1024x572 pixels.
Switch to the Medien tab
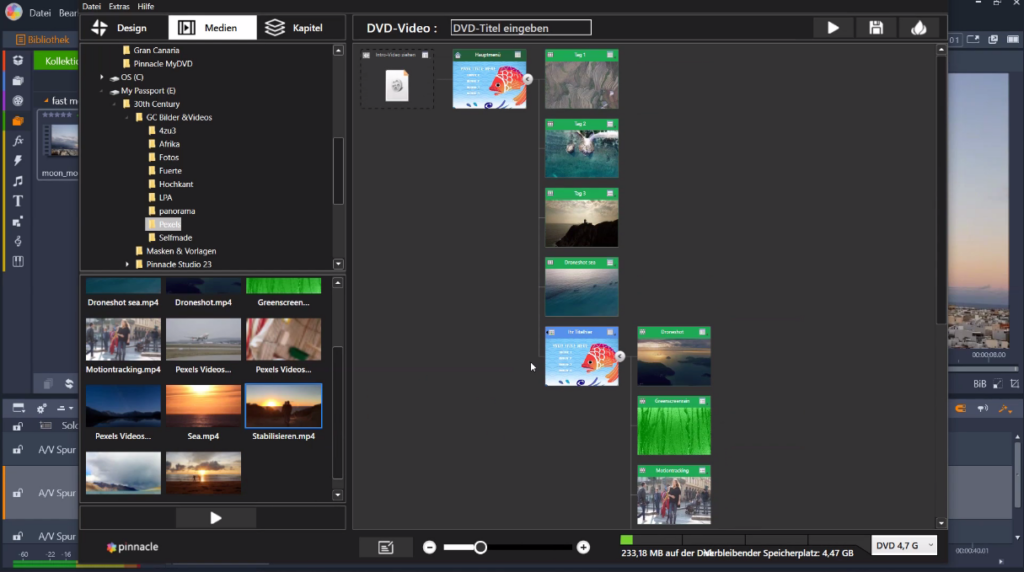212,28
